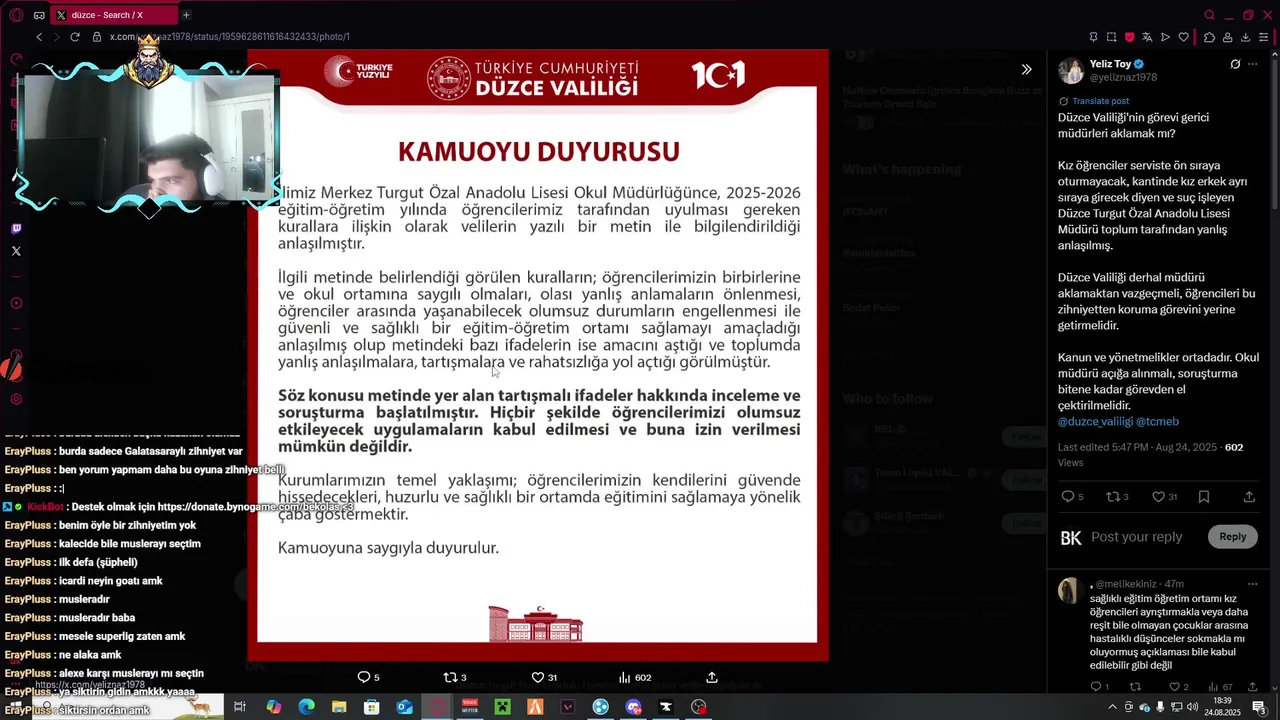This screenshot has height=720, width=1280.
Task: Open Grok icon next to Yeliz Toy's name
Action: 1235,64
